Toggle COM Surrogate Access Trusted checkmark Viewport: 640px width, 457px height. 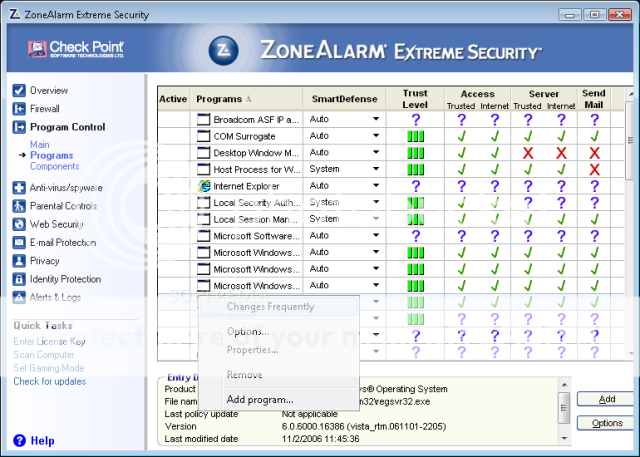click(x=462, y=136)
